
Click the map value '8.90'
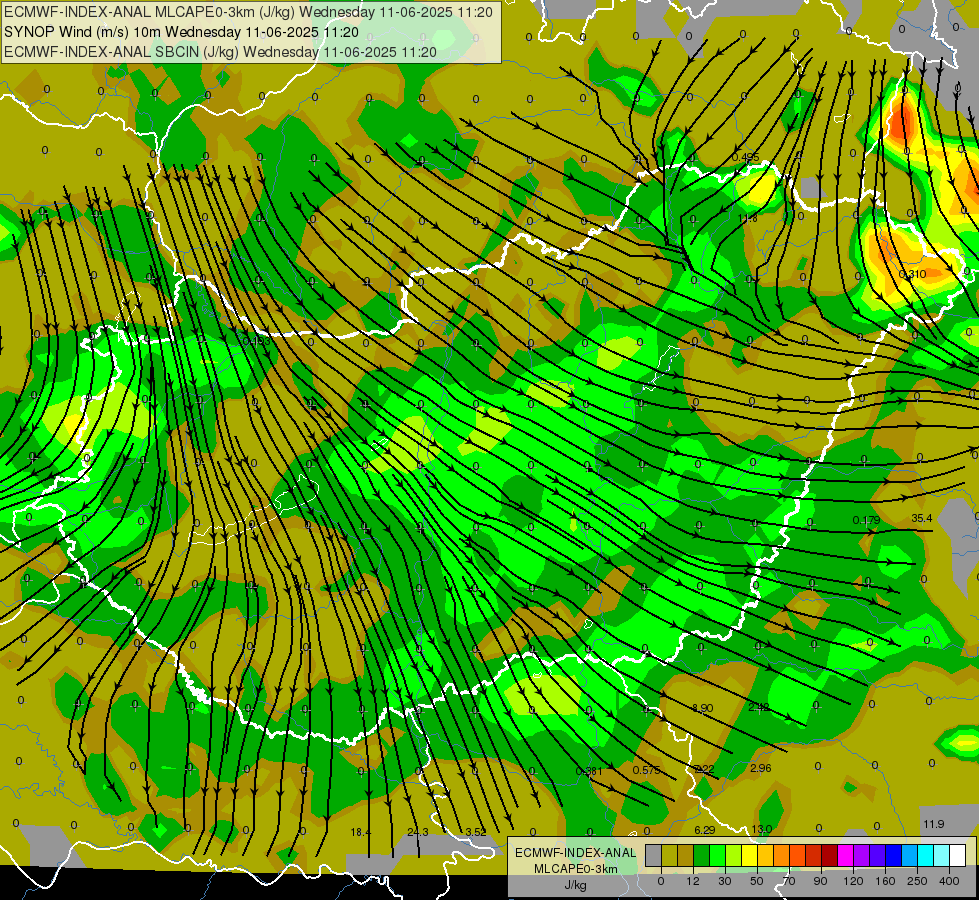(x=702, y=708)
